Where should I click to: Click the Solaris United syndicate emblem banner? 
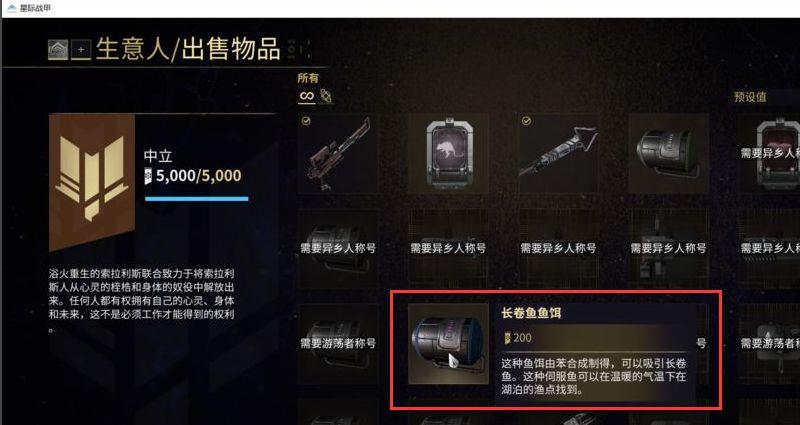click(92, 181)
